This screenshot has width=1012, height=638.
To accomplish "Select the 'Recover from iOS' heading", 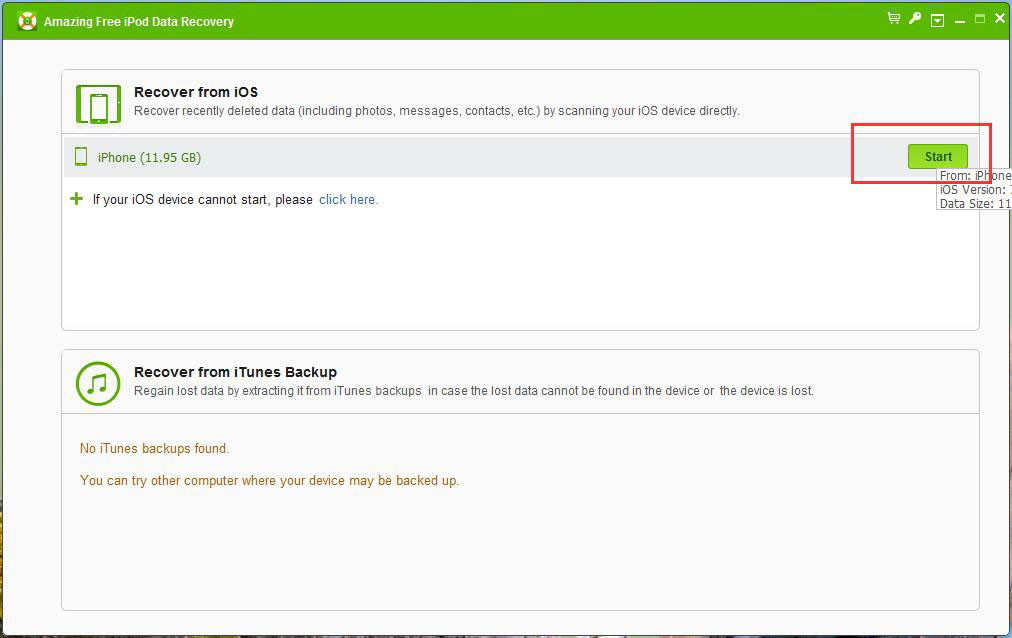I will 196,92.
